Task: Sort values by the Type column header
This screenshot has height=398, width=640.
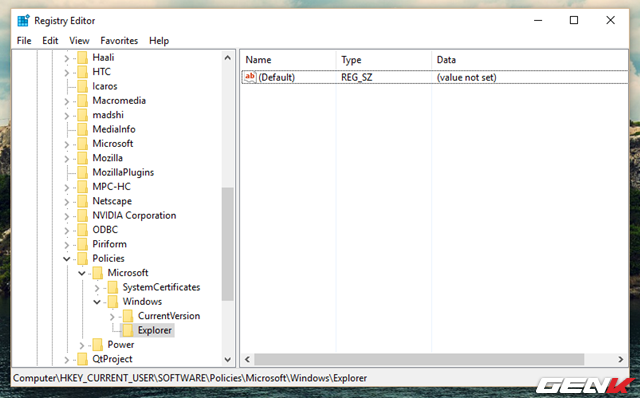Action: click(383, 60)
